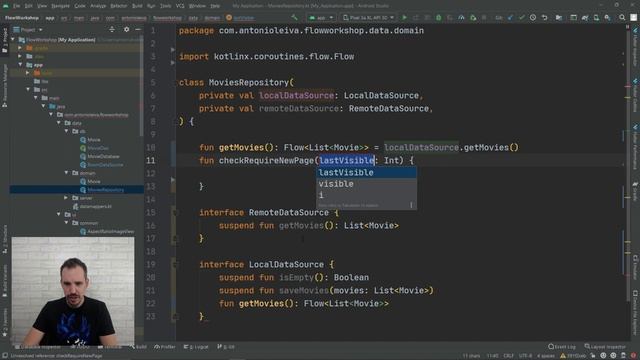Click Collapse All icon in Project panel
This screenshot has height=360, width=640.
[x=112, y=29]
